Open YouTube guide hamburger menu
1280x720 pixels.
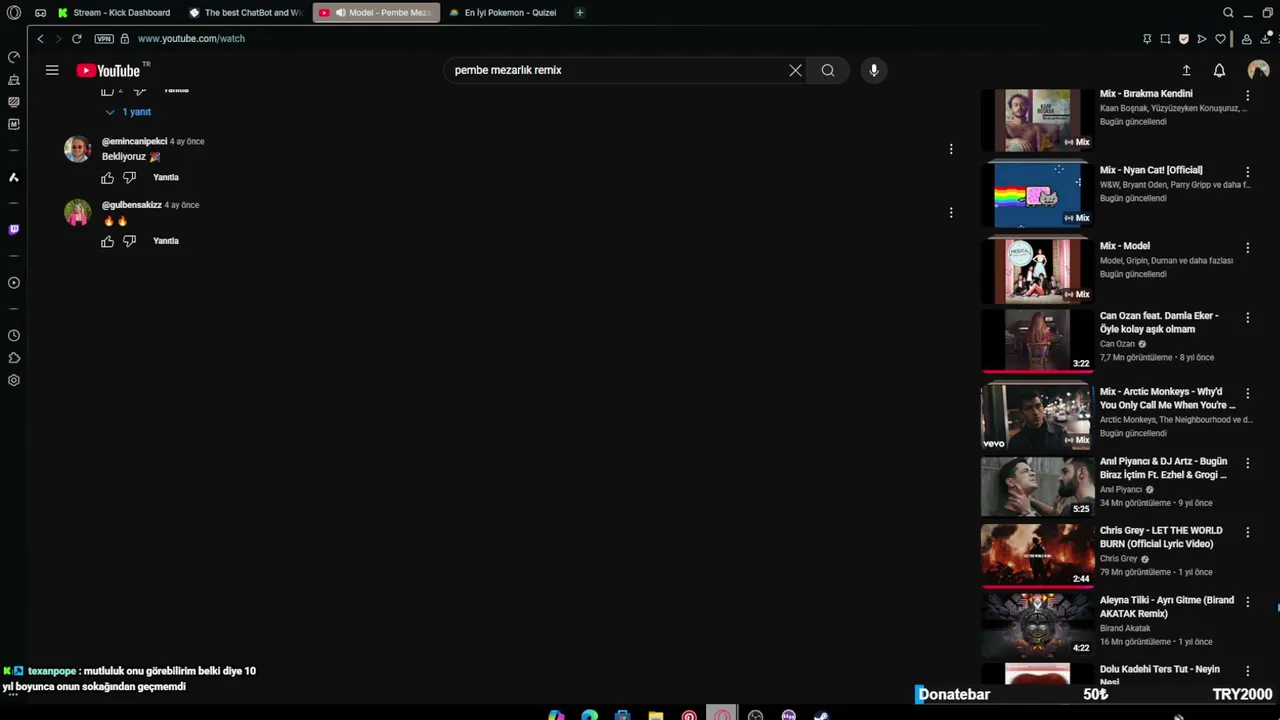(52, 70)
